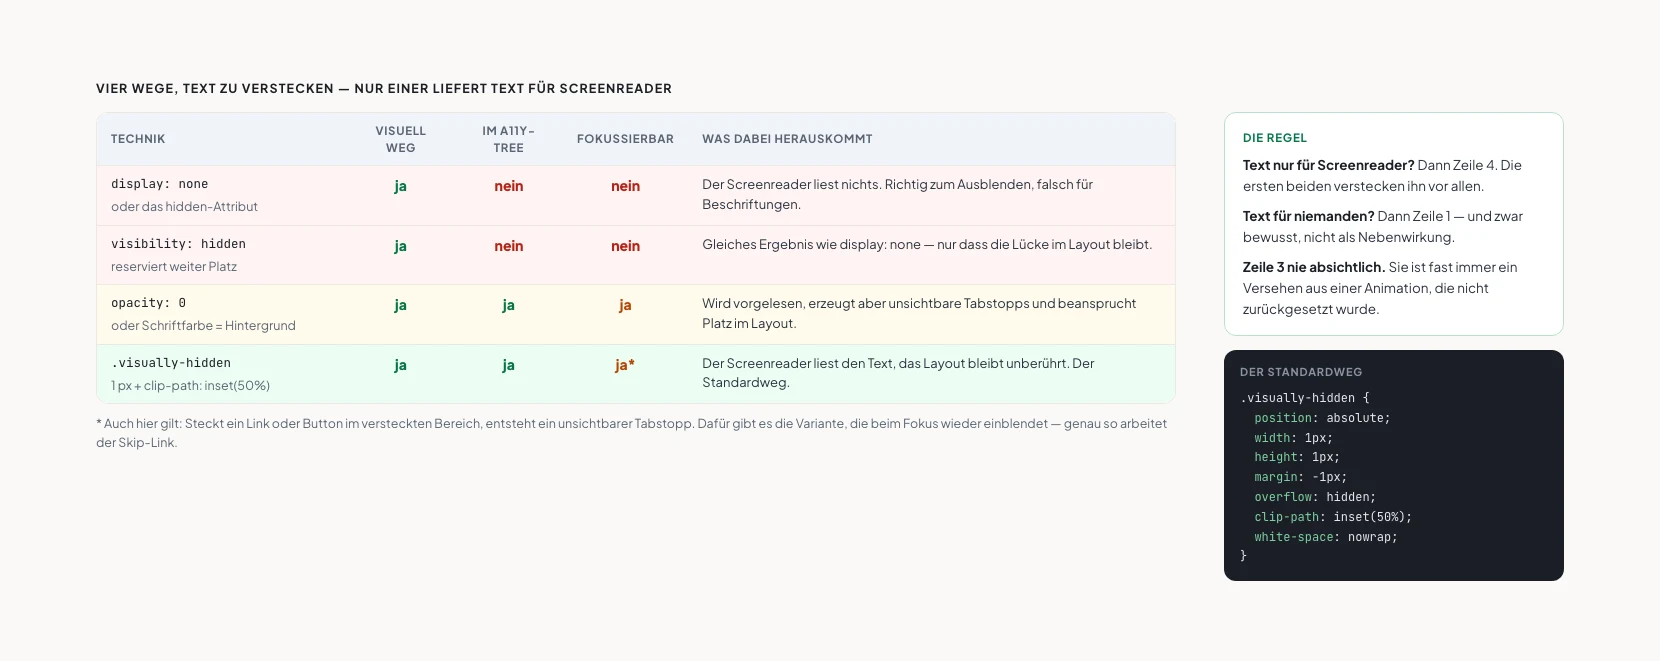Select the opacity: 0 code cell
The image size is (1660, 661).
click(x=149, y=303)
